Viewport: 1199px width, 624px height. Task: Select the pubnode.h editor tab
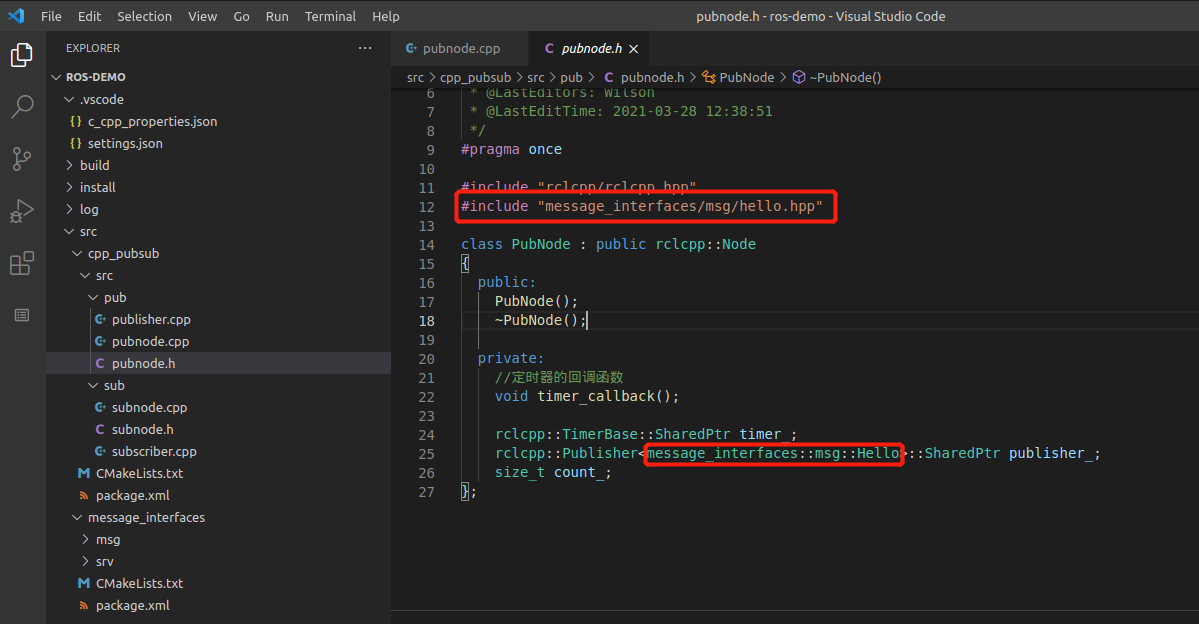590,49
